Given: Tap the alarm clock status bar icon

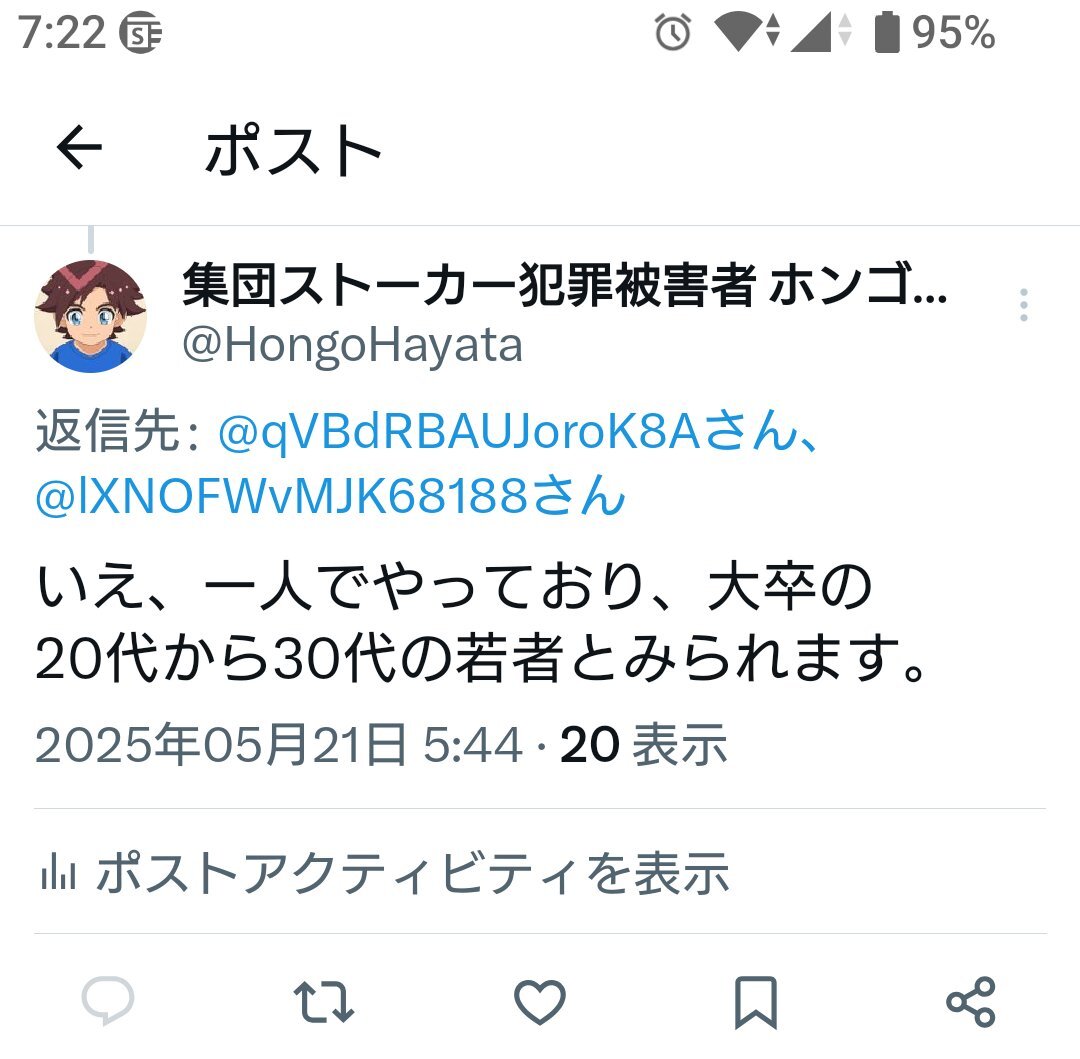Looking at the screenshot, I should (x=672, y=32).
